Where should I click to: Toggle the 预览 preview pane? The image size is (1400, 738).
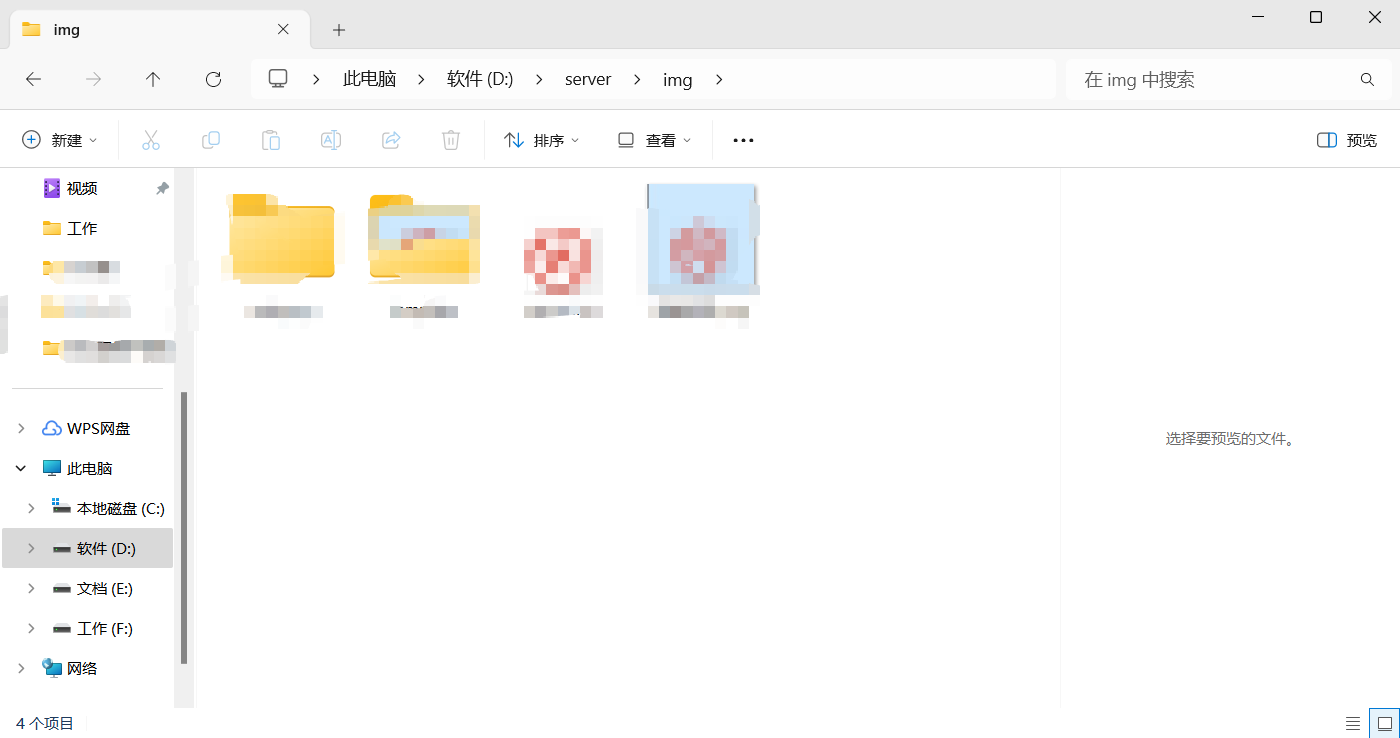1347,140
